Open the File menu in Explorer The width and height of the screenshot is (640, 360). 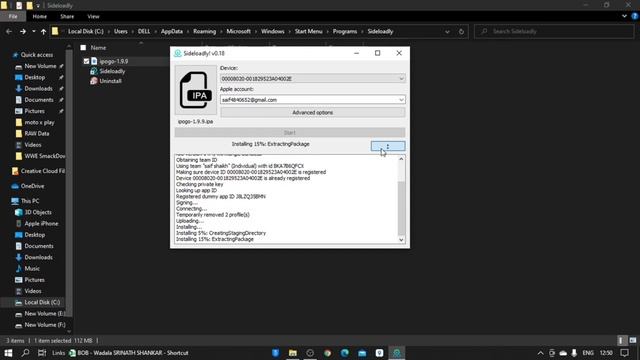coord(13,16)
